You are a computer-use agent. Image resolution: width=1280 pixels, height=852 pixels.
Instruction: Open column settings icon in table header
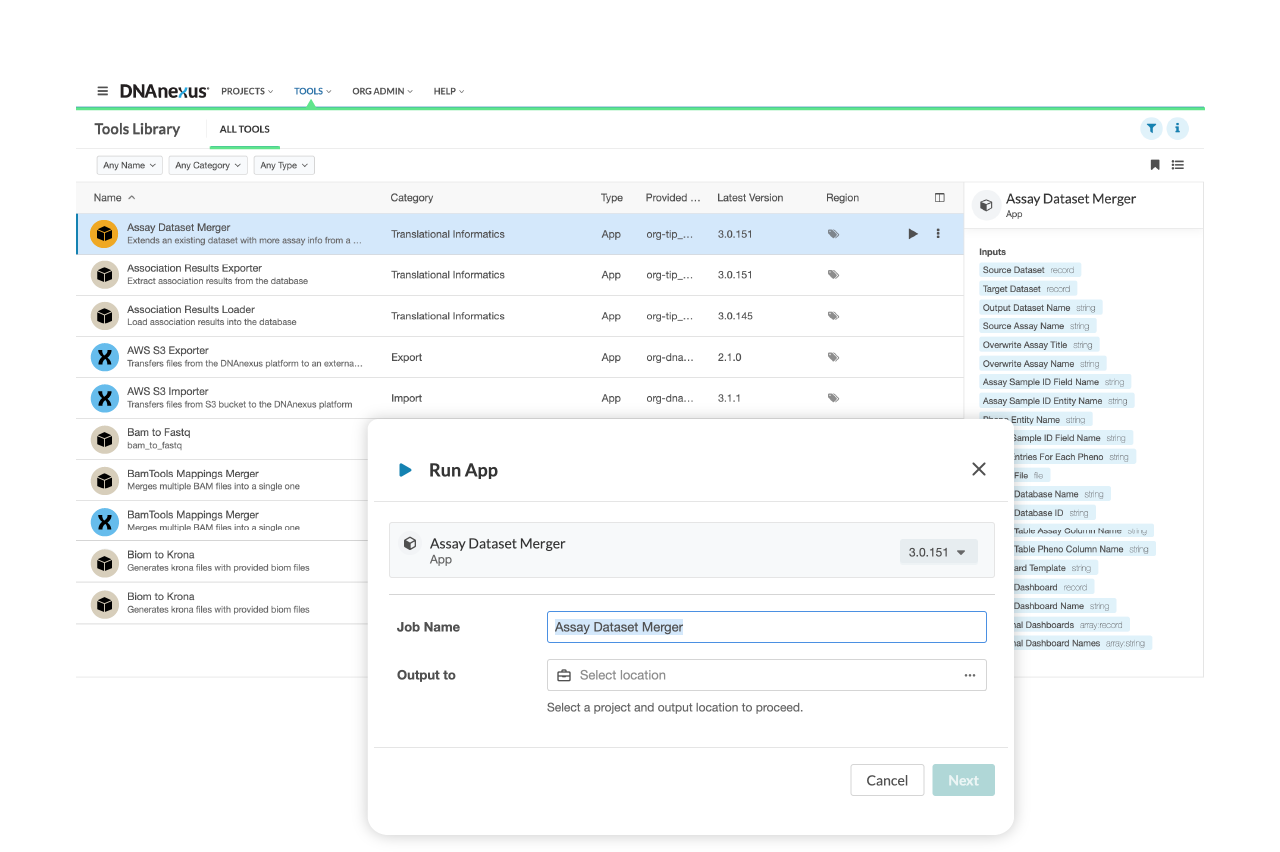[940, 198]
